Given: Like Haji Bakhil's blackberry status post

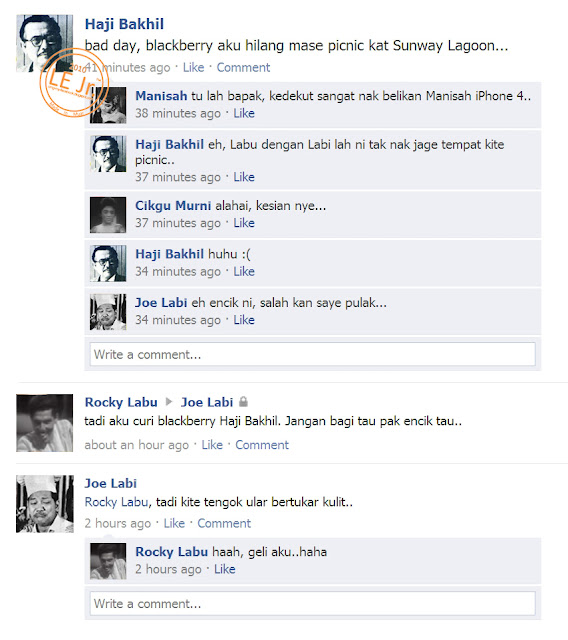Looking at the screenshot, I should (193, 67).
